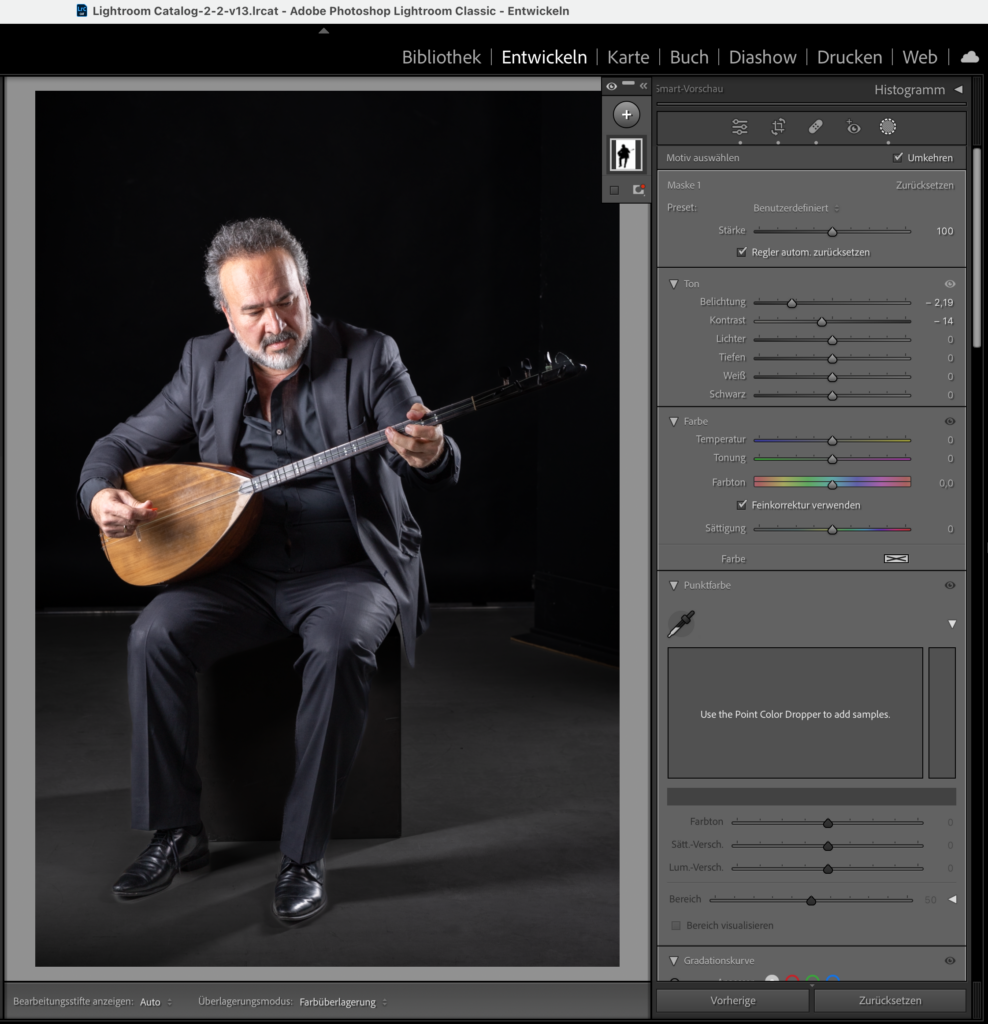This screenshot has height=1024, width=988.
Task: Click the Sättigung slider handle
Action: (832, 530)
